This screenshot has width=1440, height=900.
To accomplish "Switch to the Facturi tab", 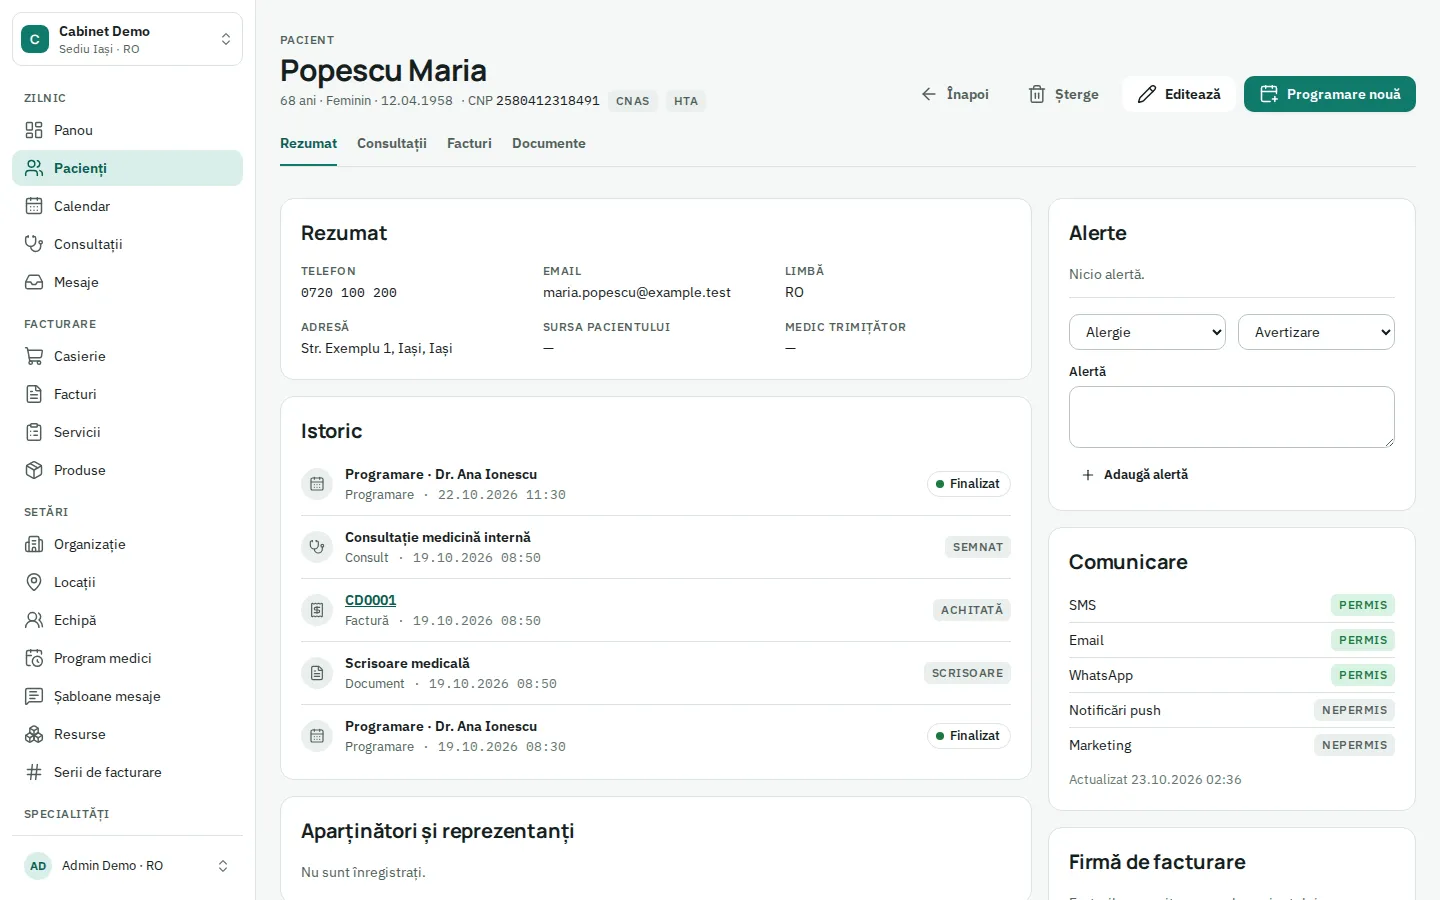I will point(469,143).
